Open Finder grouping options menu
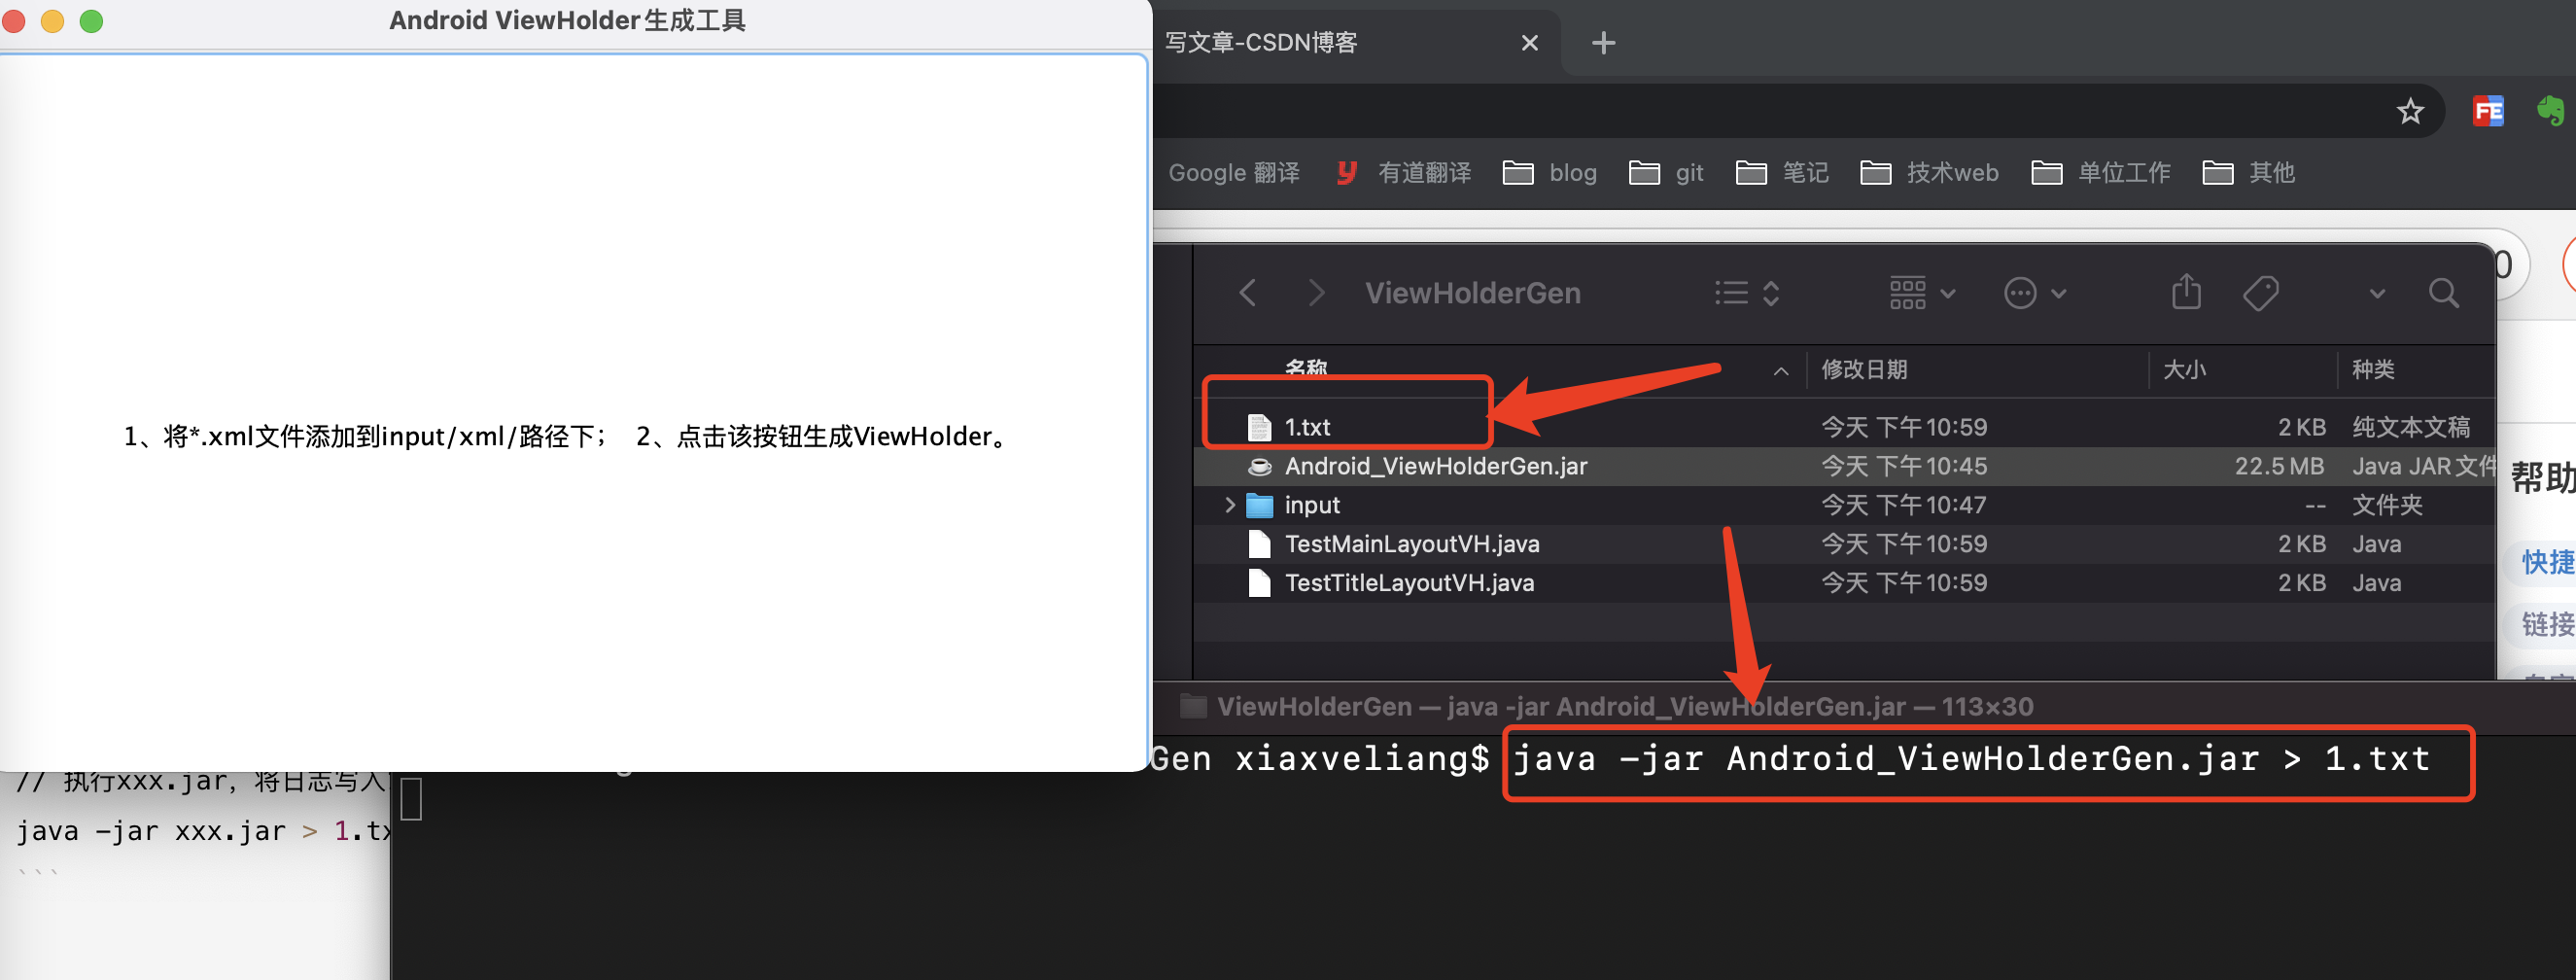2576x980 pixels. click(x=1921, y=293)
